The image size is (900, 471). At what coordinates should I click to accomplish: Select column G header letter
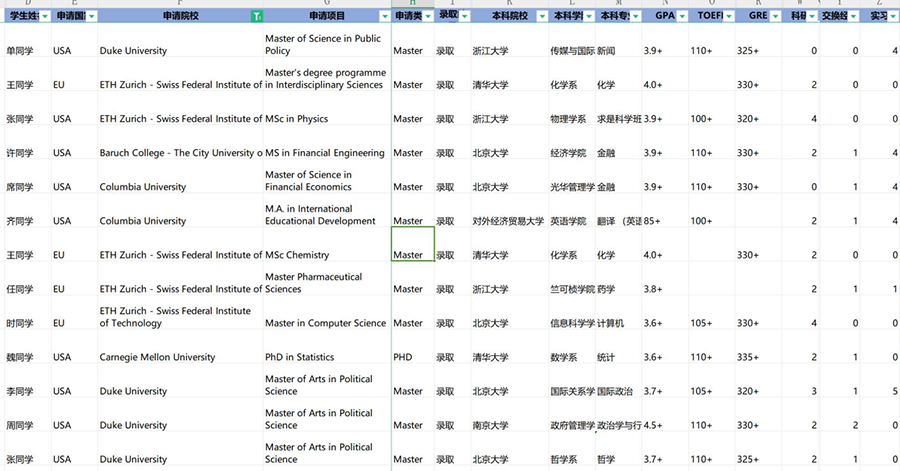pyautogui.click(x=326, y=4)
